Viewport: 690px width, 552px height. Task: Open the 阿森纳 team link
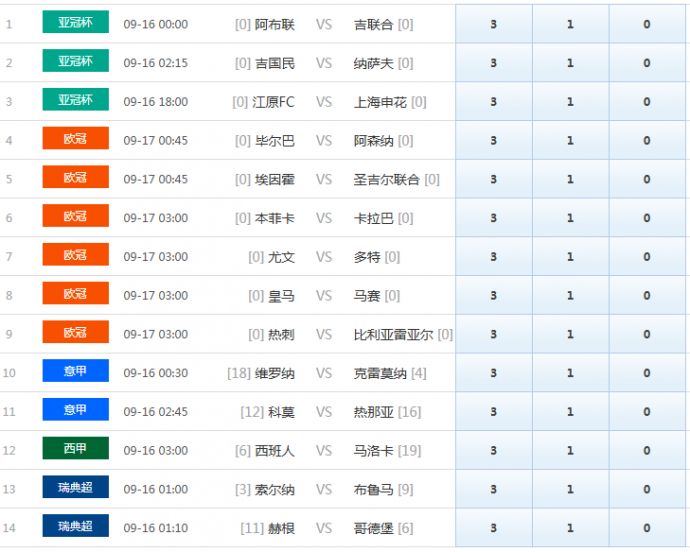tap(374, 141)
